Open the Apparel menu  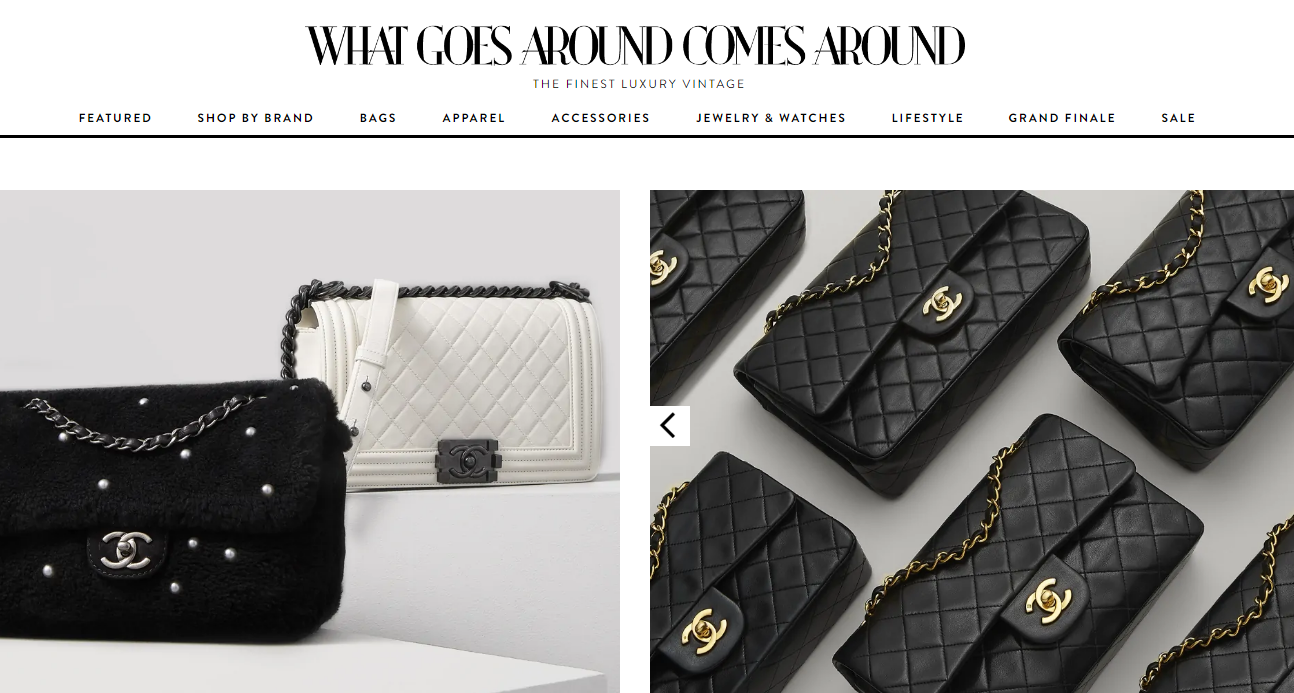pyautogui.click(x=474, y=118)
